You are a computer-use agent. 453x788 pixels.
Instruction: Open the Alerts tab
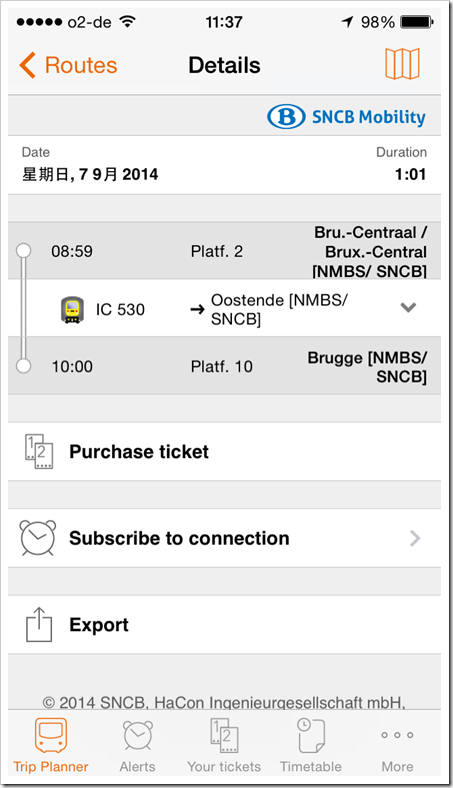[137, 746]
